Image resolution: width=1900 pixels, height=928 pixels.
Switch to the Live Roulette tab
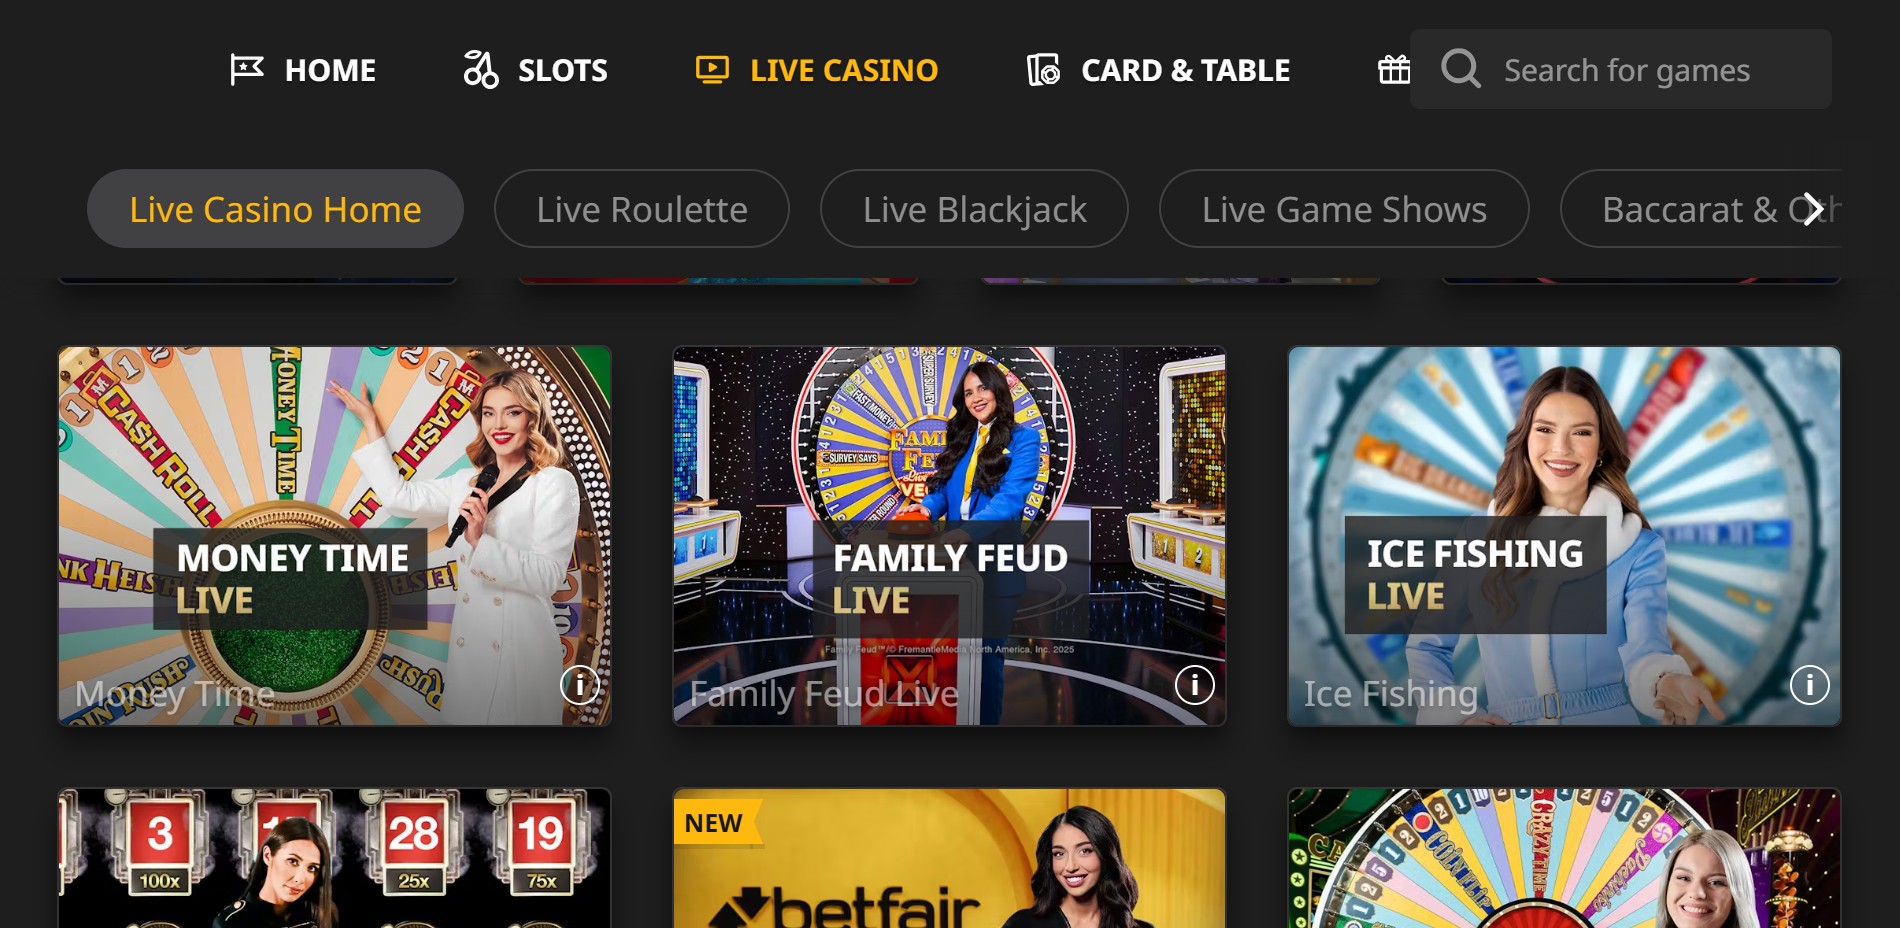[x=642, y=209]
